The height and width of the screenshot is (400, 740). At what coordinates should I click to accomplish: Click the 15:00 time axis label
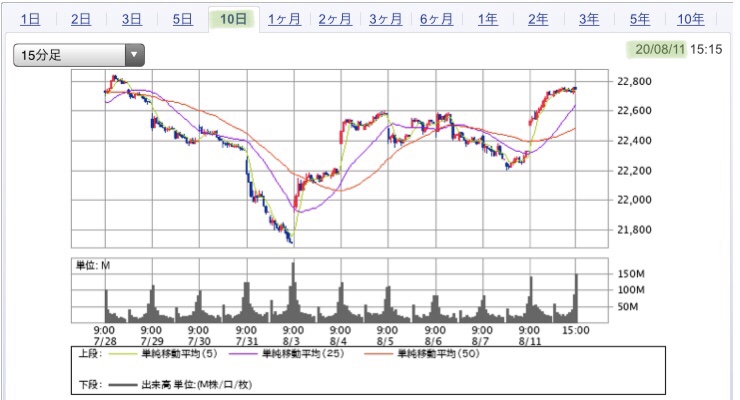click(575, 330)
